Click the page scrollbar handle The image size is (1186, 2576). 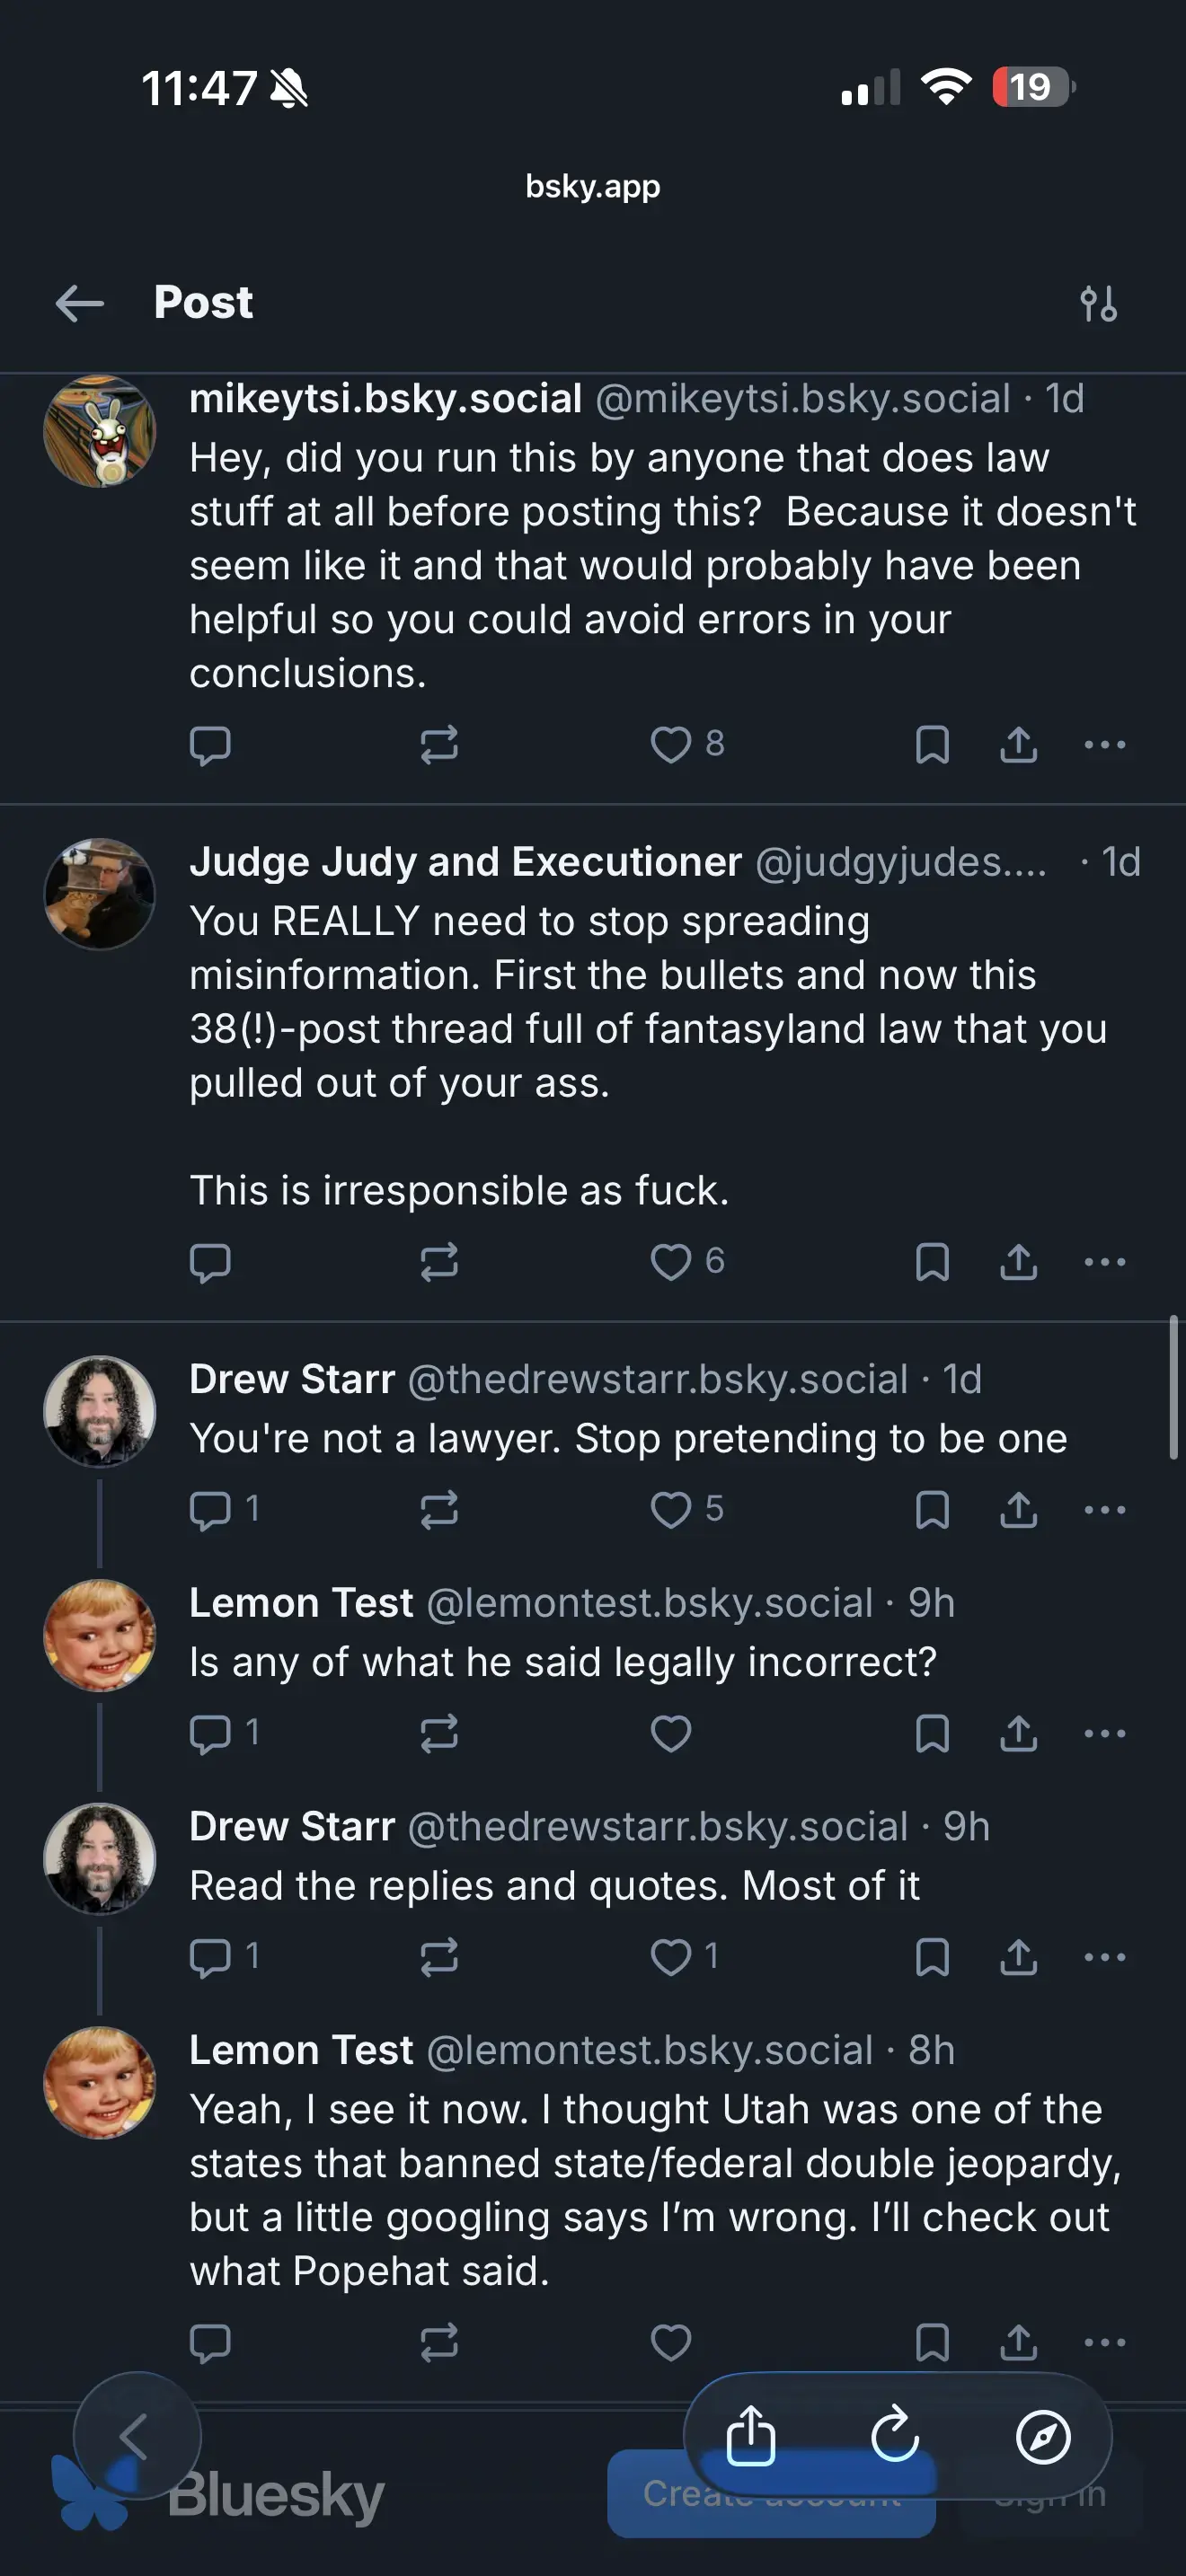[x=1173, y=1388]
